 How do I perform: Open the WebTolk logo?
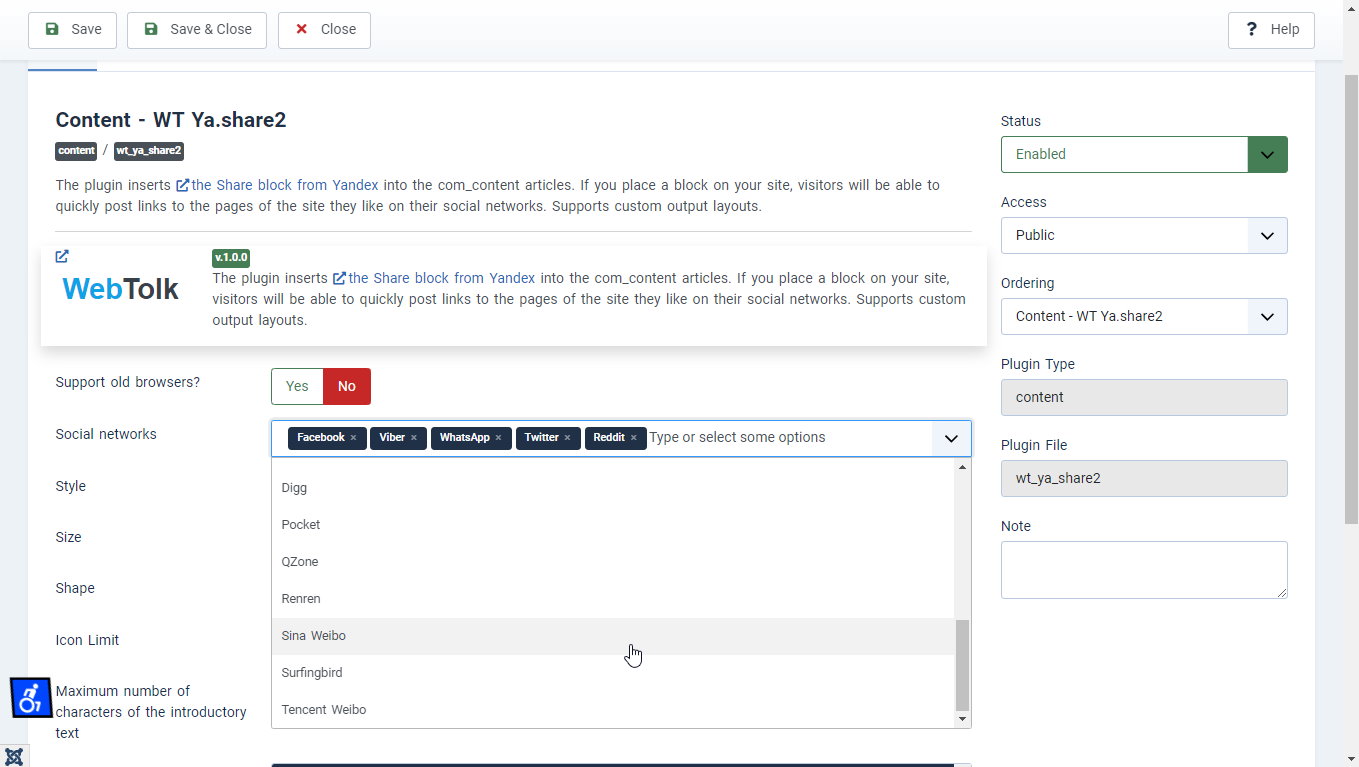pos(120,289)
